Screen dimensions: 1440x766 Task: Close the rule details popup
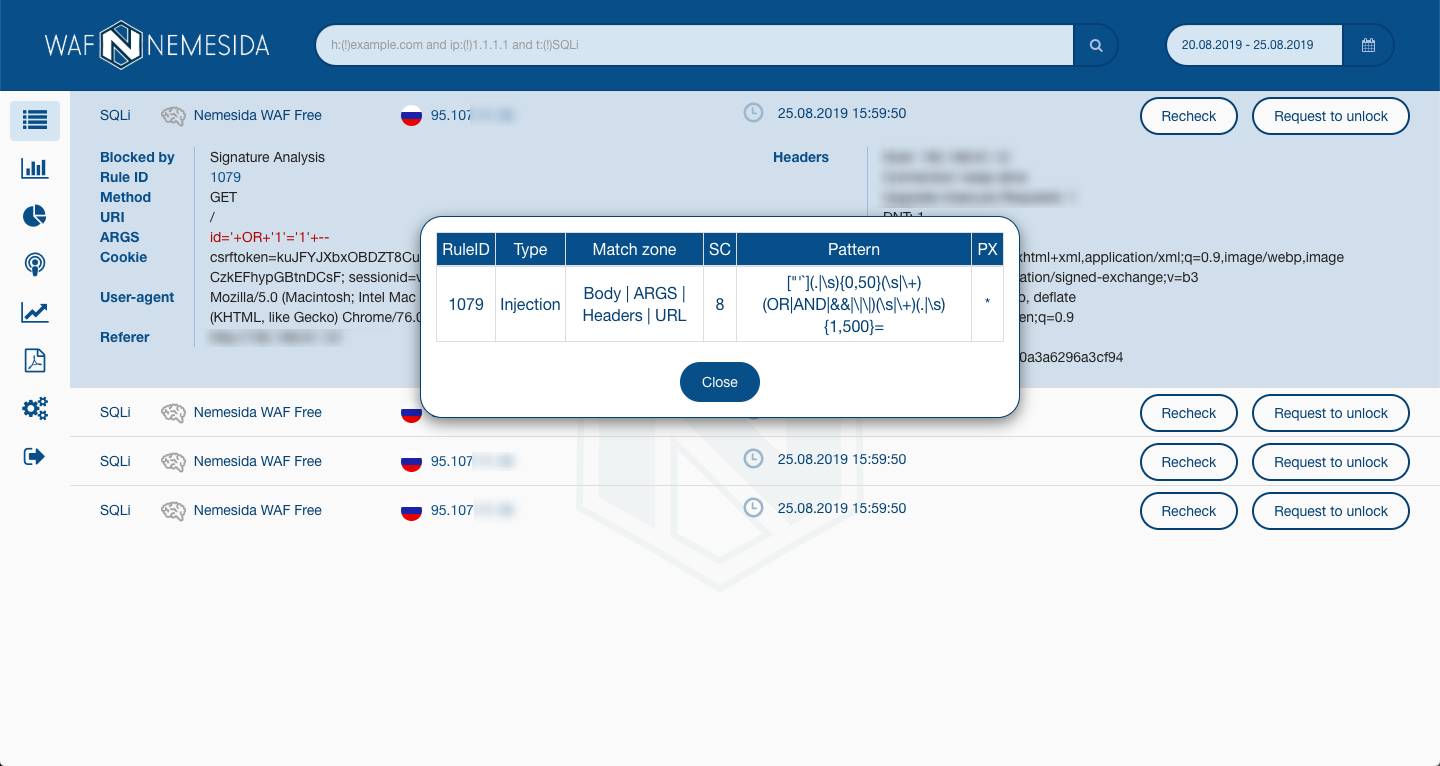[720, 382]
